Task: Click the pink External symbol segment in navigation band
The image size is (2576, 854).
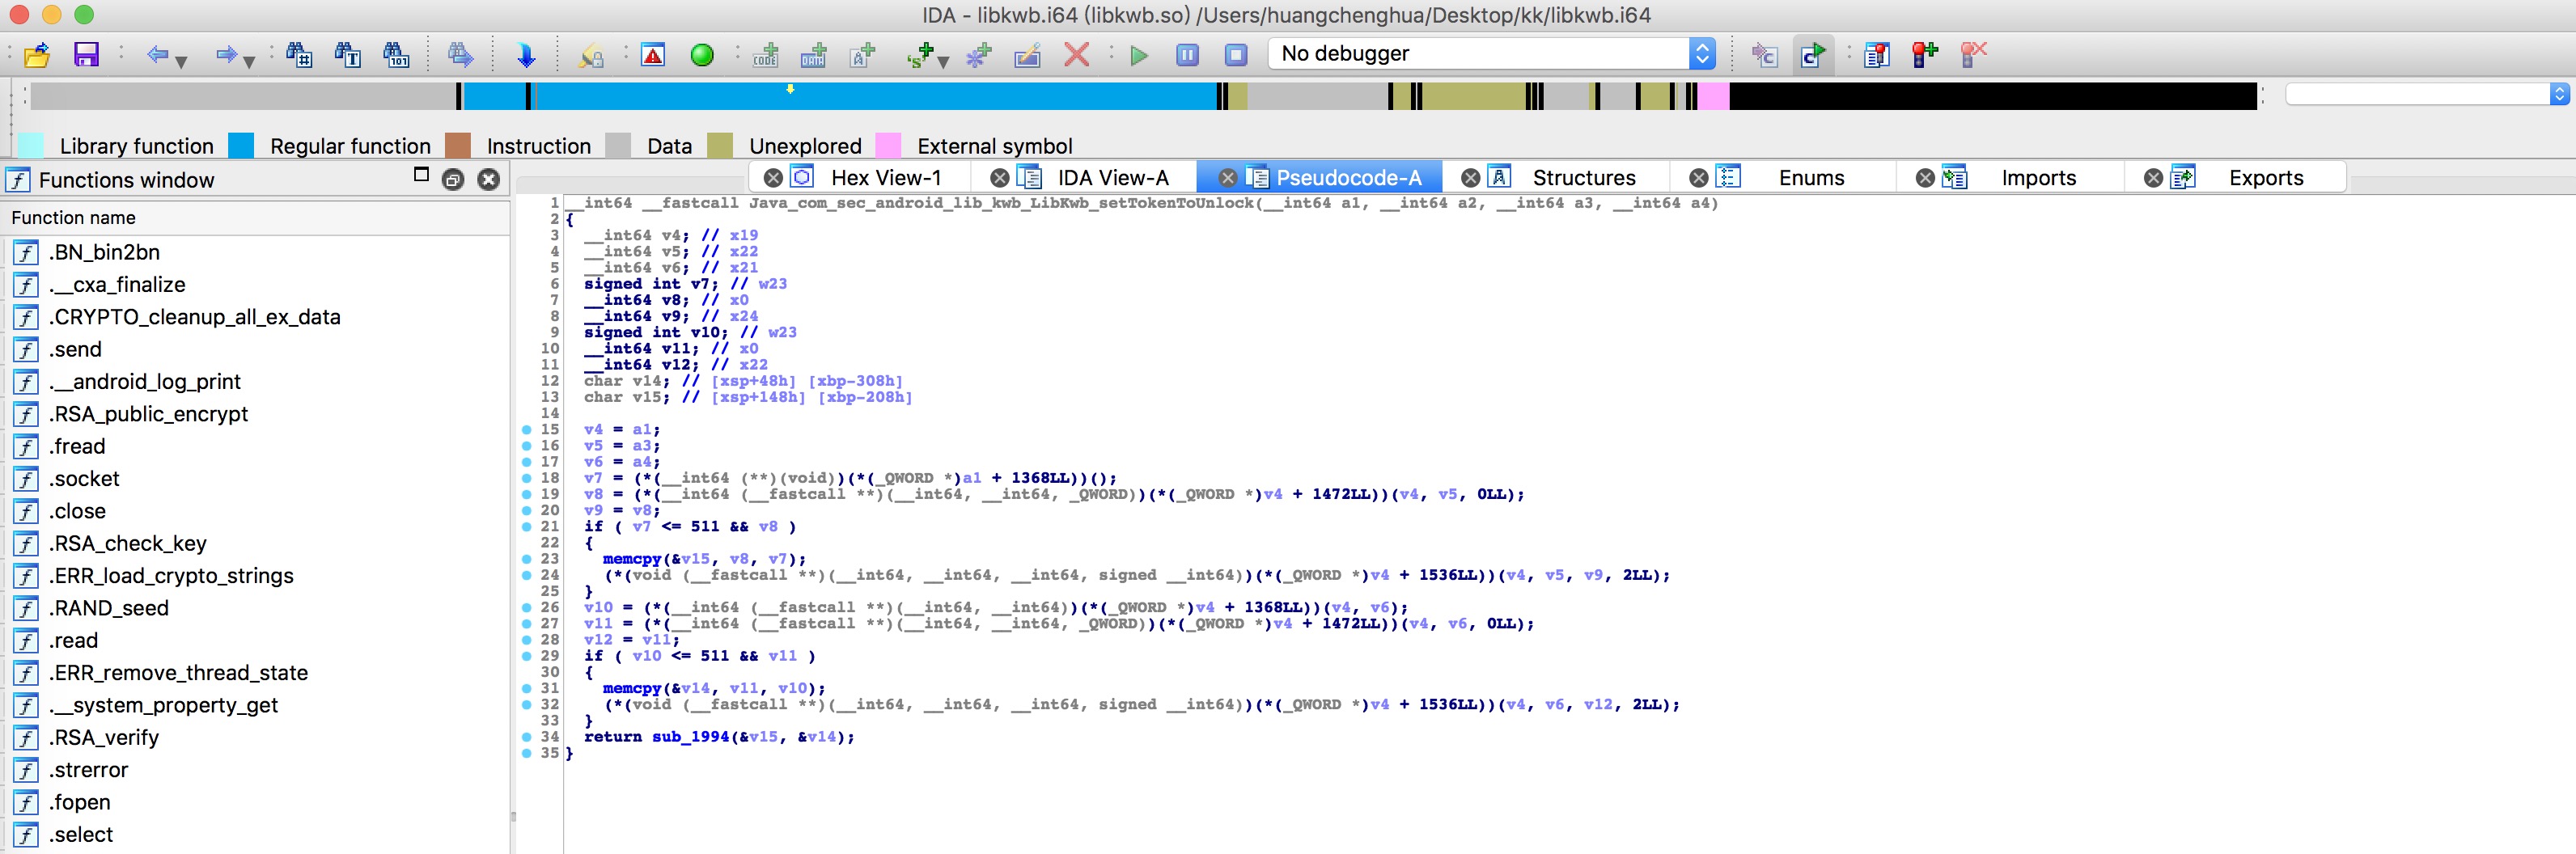Action: click(1713, 97)
